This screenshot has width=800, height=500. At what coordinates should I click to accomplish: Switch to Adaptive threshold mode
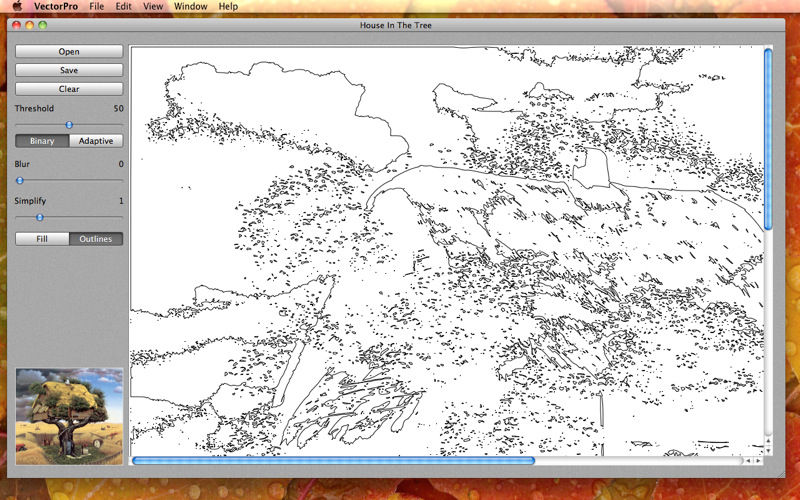click(96, 141)
